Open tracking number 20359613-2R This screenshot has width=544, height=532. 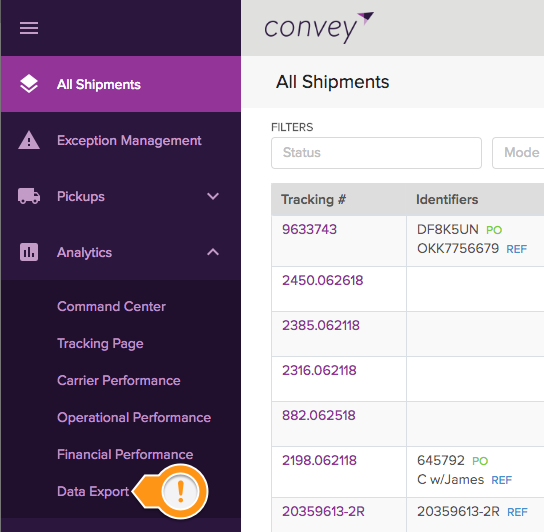[x=323, y=512]
